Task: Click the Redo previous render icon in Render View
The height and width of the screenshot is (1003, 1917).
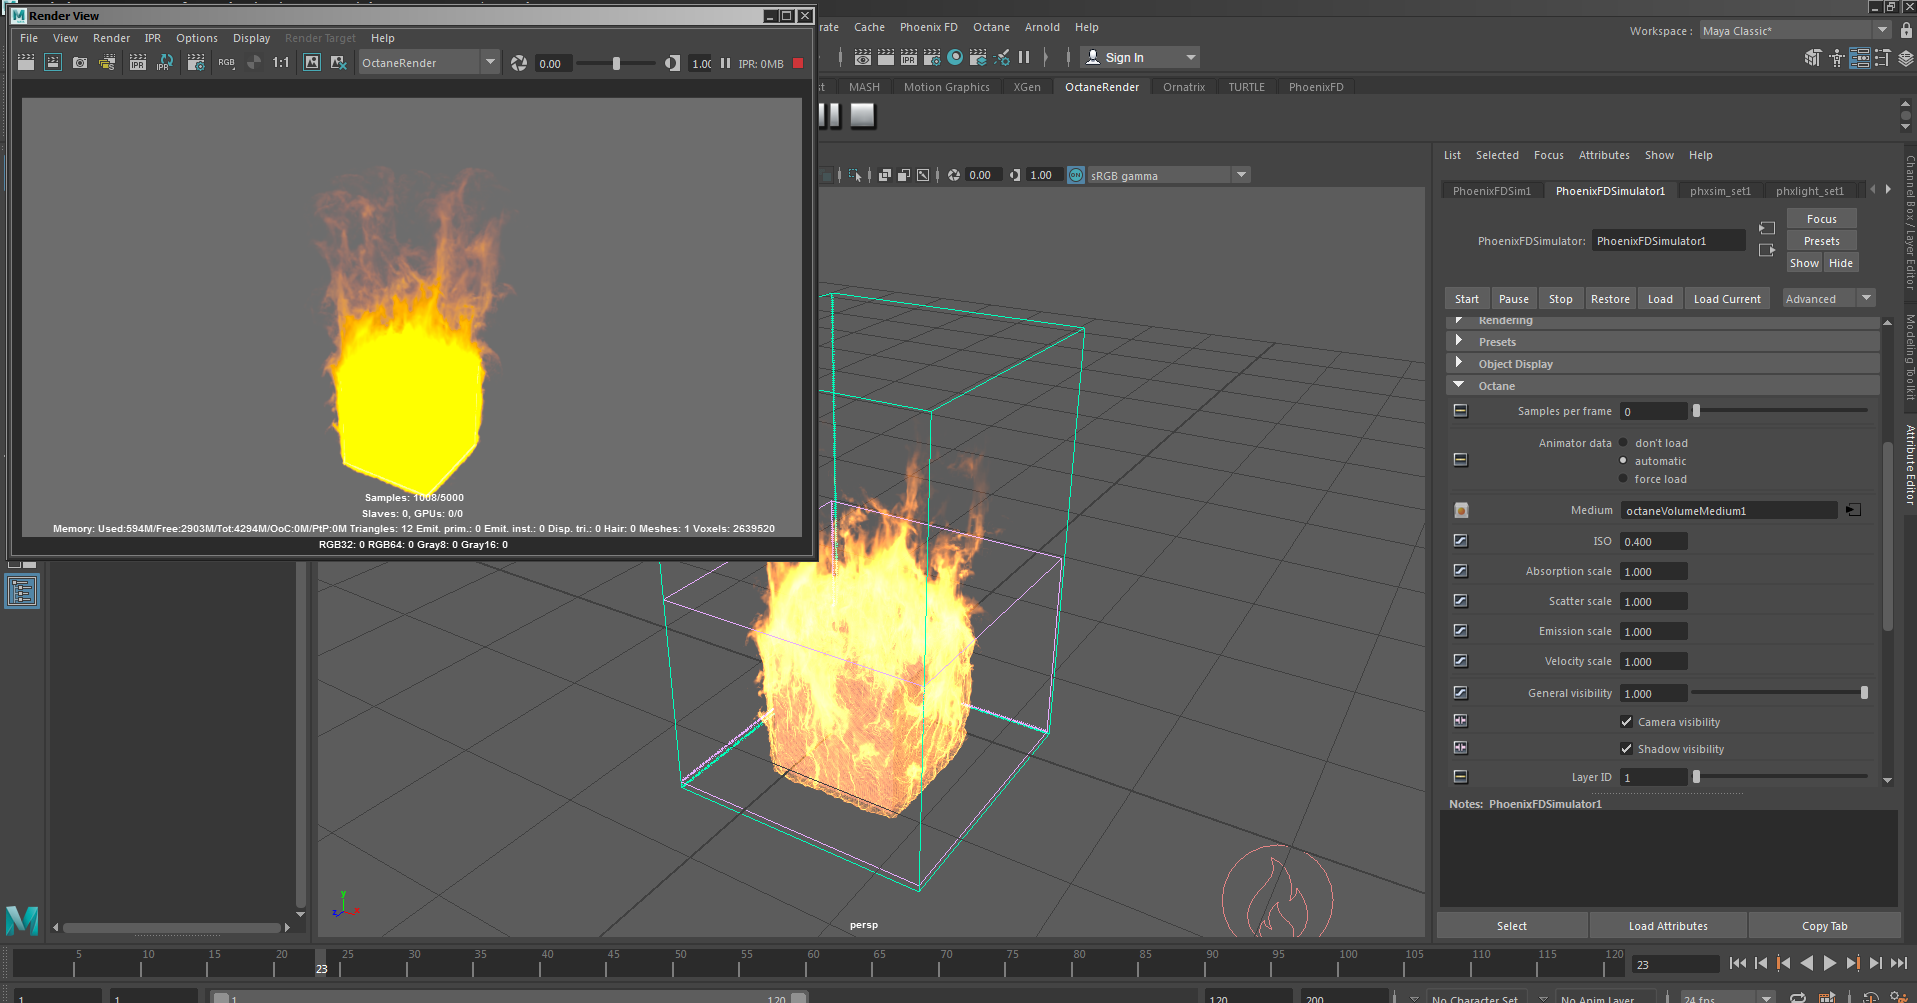Action: 26,63
